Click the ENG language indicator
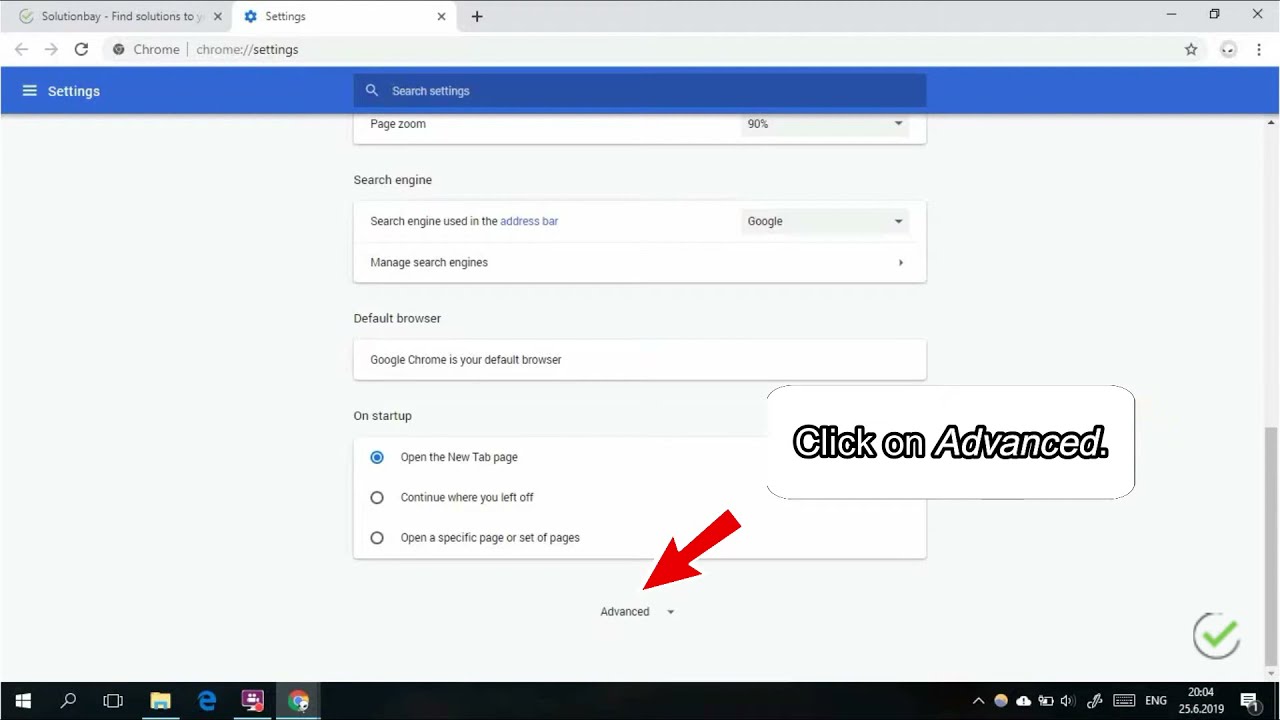The height and width of the screenshot is (720, 1280). tap(1156, 701)
